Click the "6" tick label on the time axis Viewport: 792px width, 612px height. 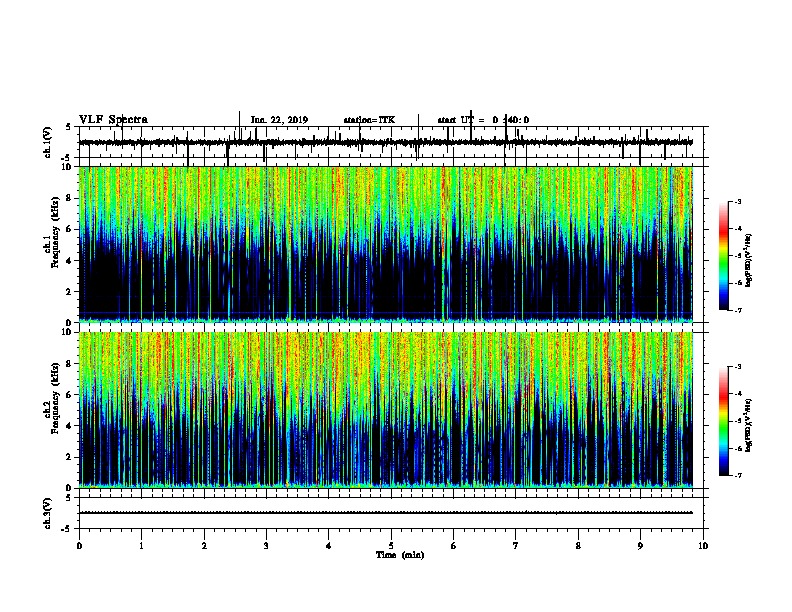click(x=454, y=546)
